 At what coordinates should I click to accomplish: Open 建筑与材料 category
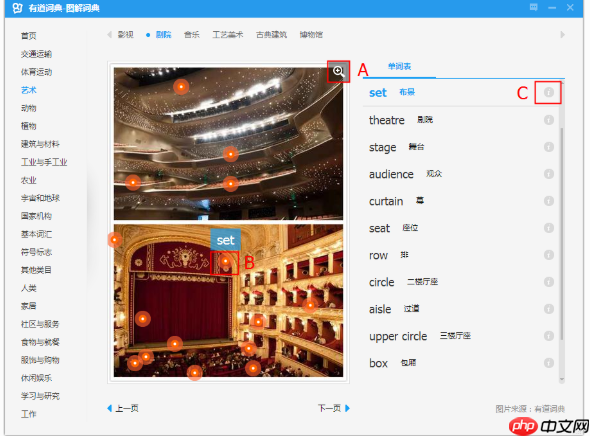40,144
